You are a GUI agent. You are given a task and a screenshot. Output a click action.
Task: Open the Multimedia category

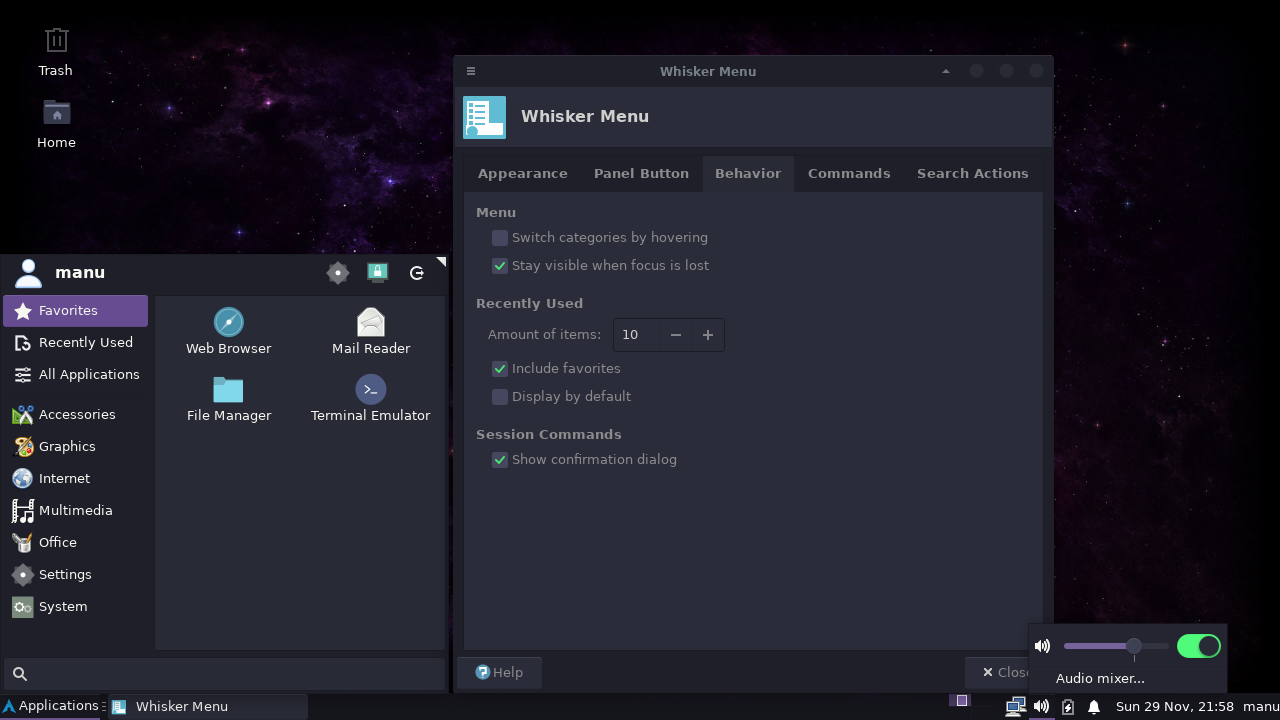(x=75, y=511)
